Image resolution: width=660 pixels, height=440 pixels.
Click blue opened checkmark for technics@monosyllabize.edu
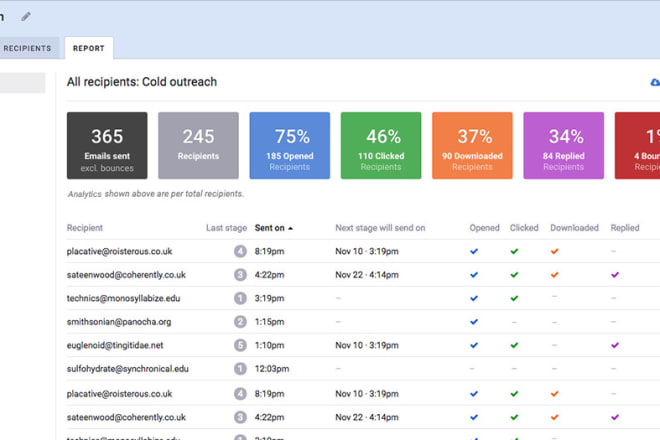coord(474,298)
